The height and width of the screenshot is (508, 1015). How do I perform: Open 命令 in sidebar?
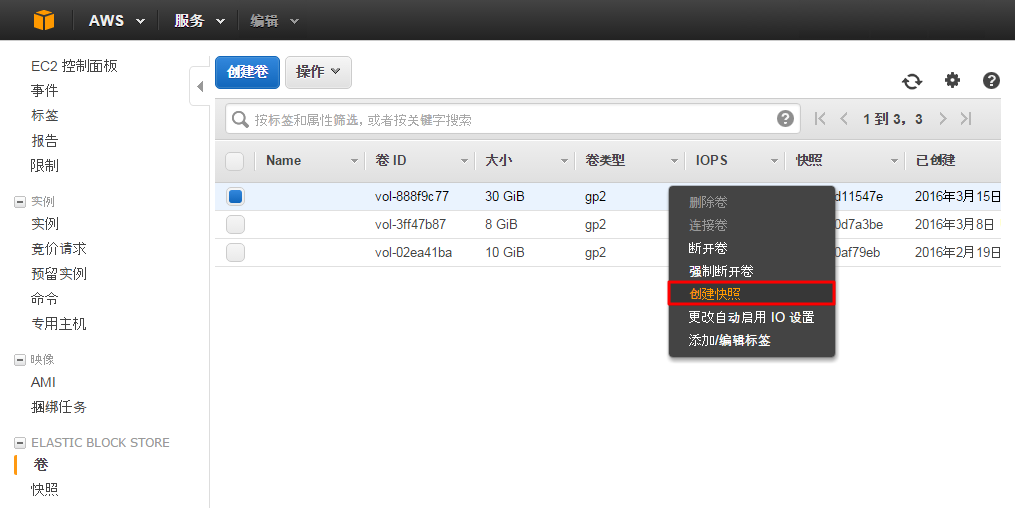click(45, 299)
